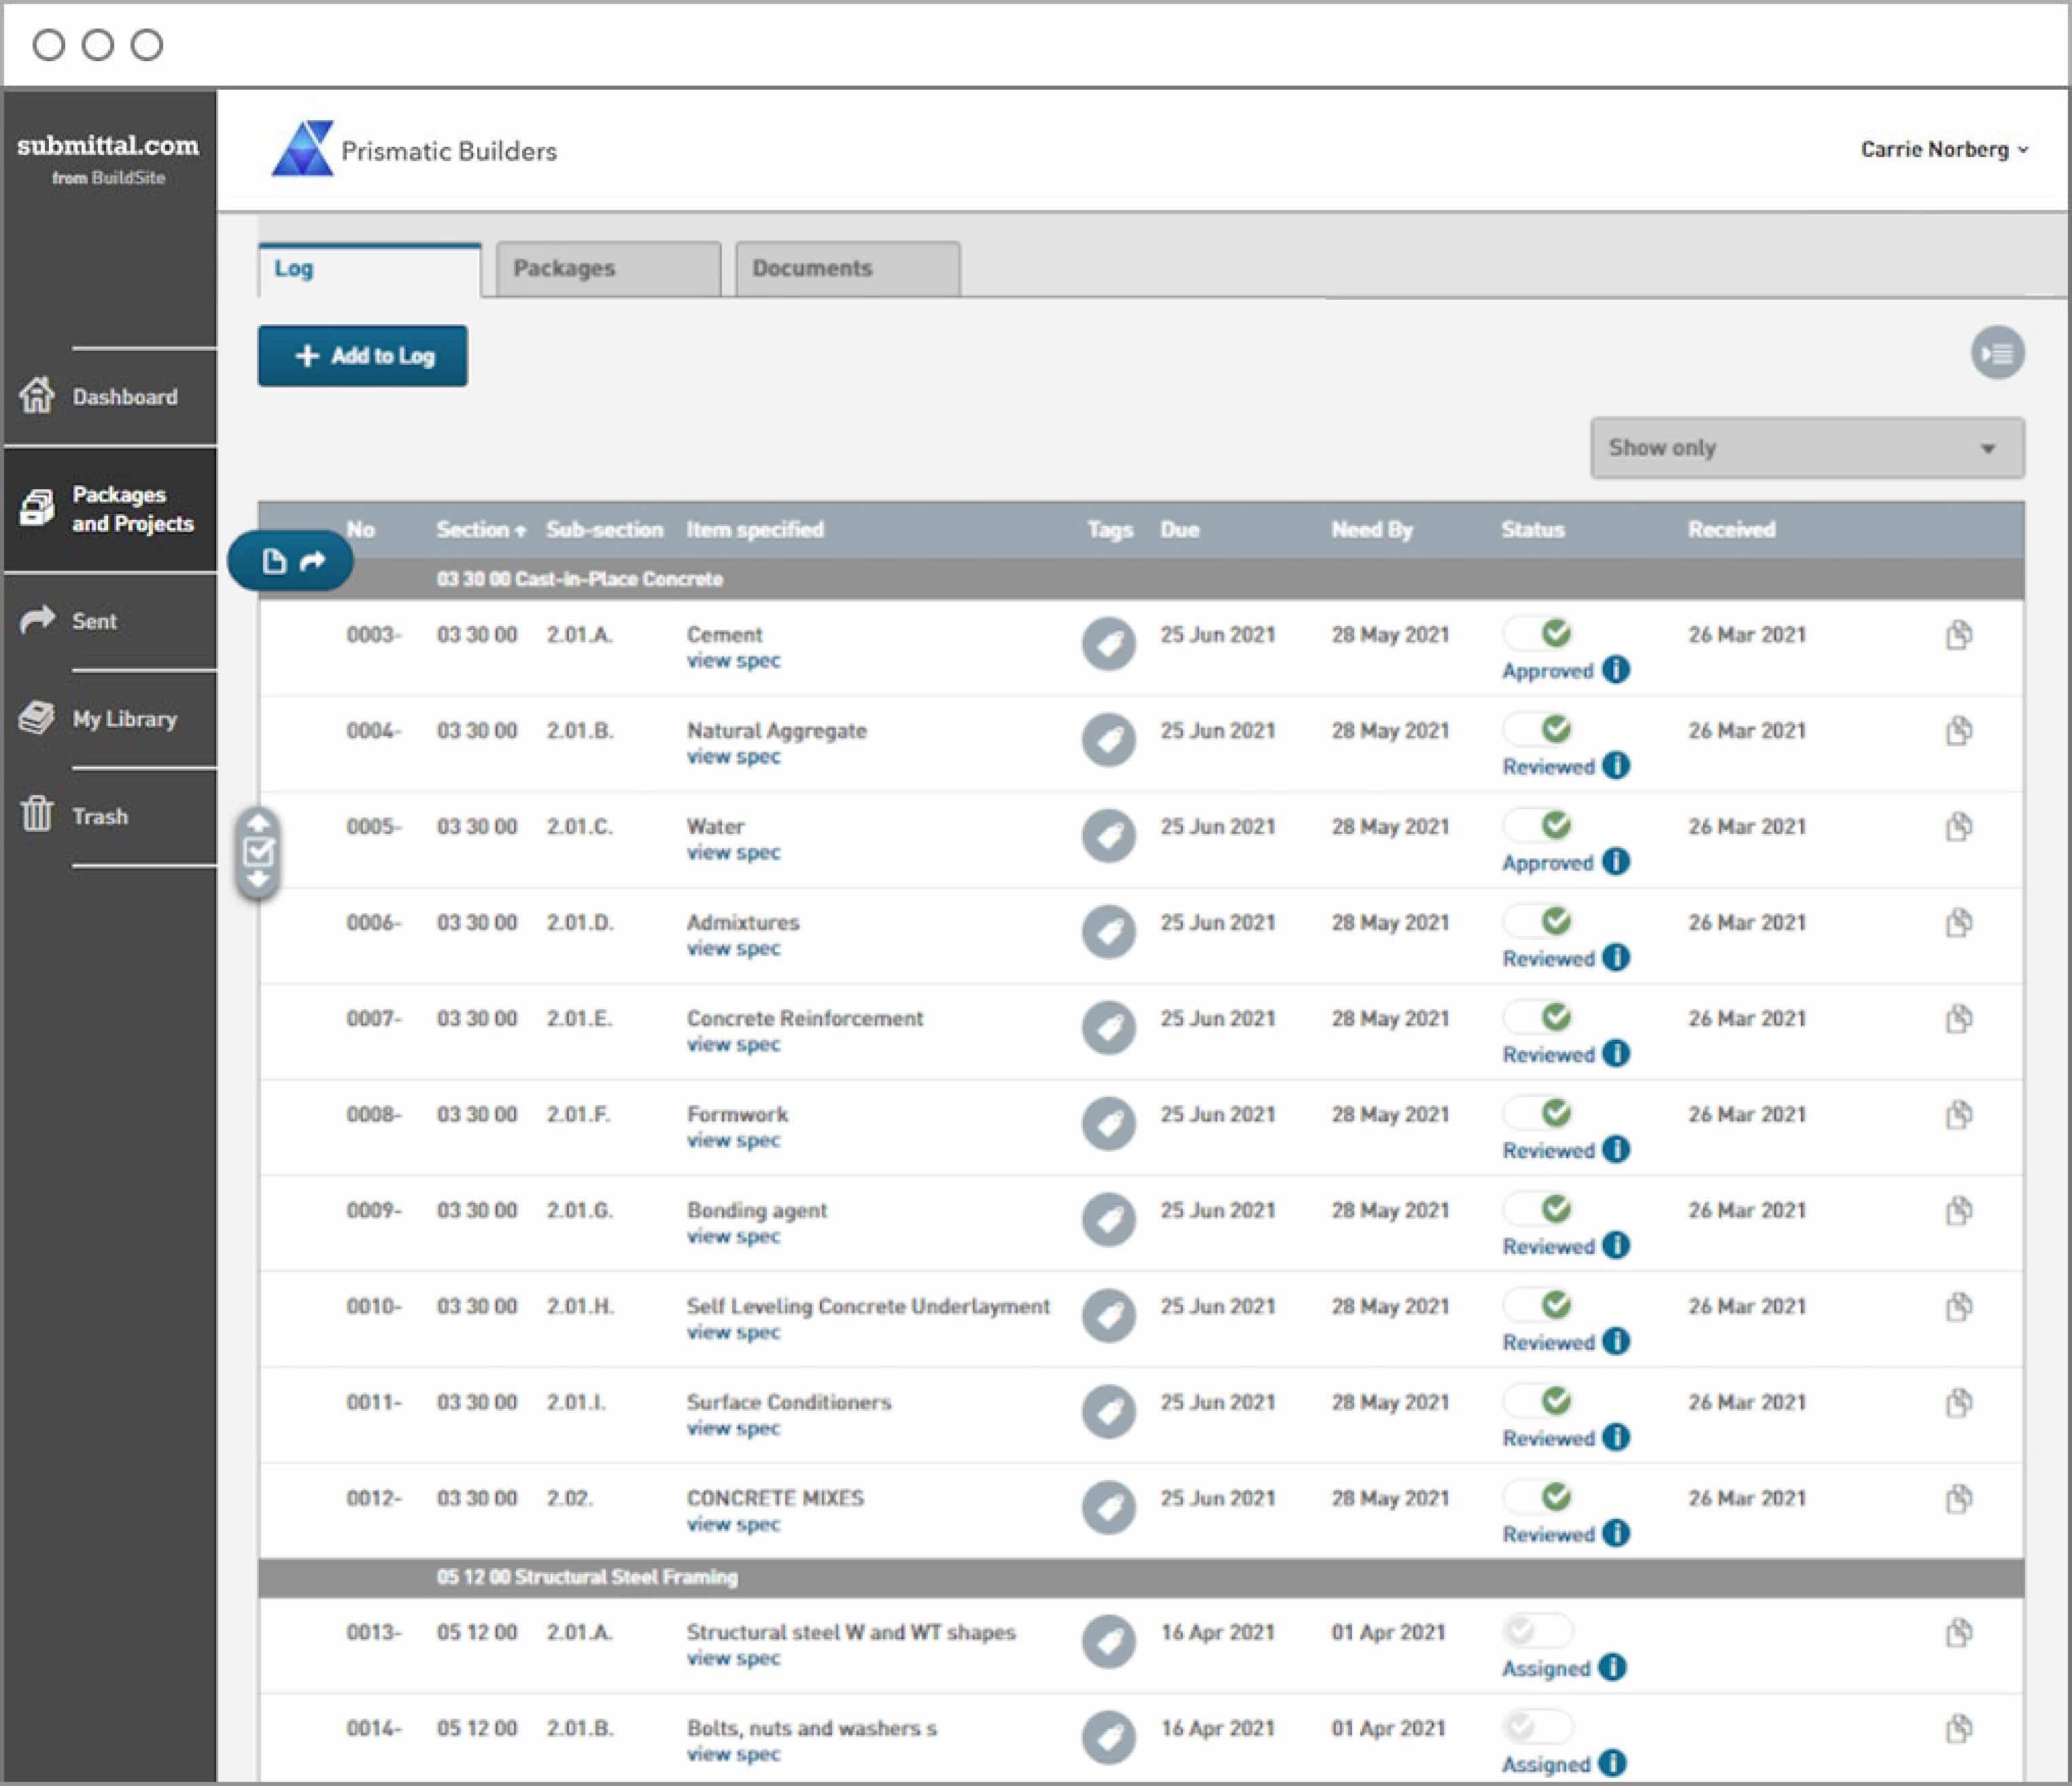Click the document and send floating button

pos(291,561)
